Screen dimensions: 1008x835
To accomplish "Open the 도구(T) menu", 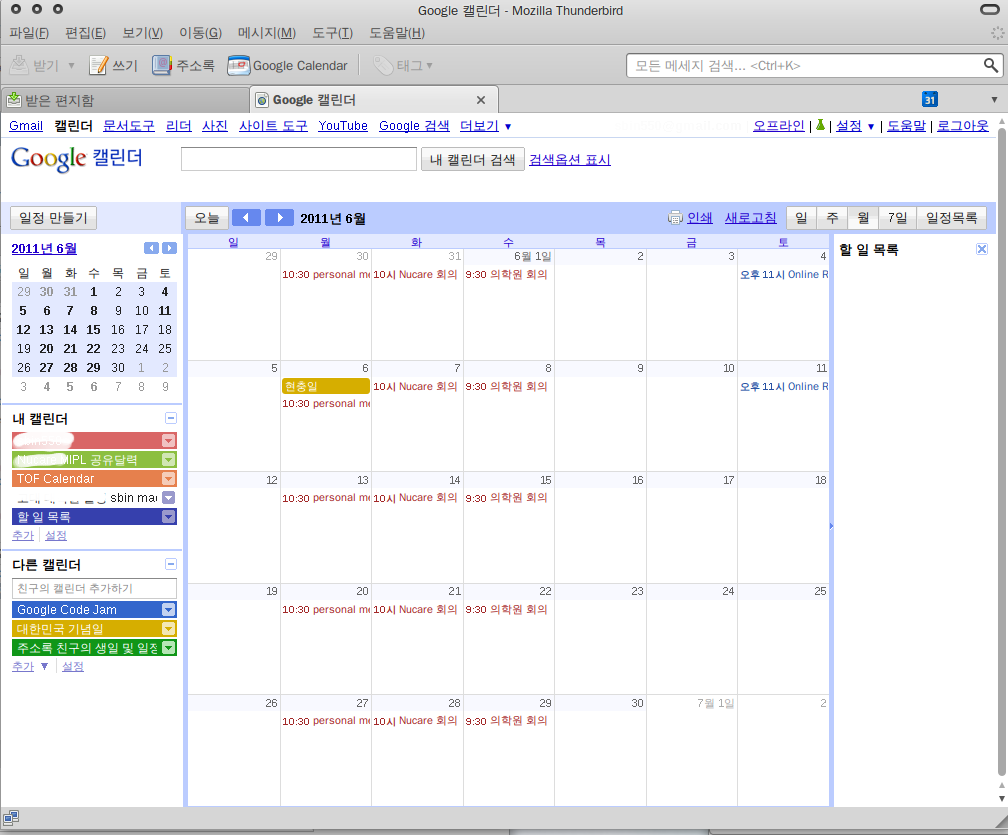I will (x=332, y=33).
